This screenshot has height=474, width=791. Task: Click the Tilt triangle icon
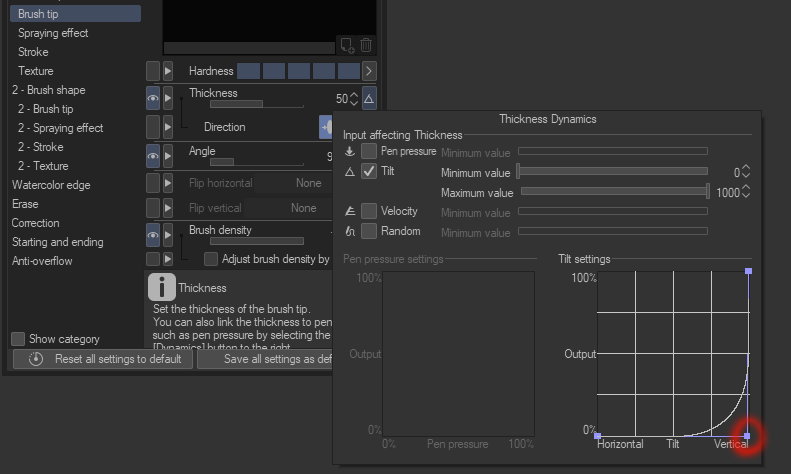pos(350,172)
